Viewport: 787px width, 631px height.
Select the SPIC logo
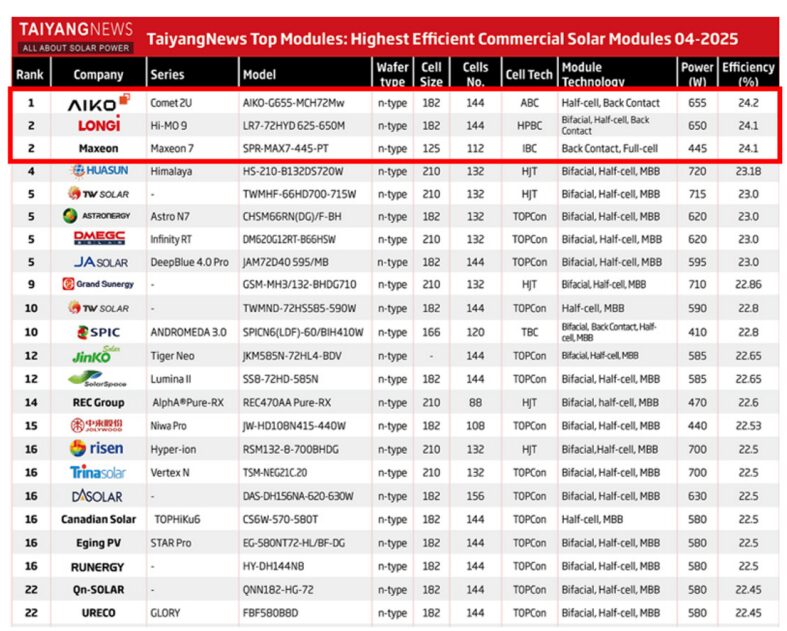pos(98,332)
